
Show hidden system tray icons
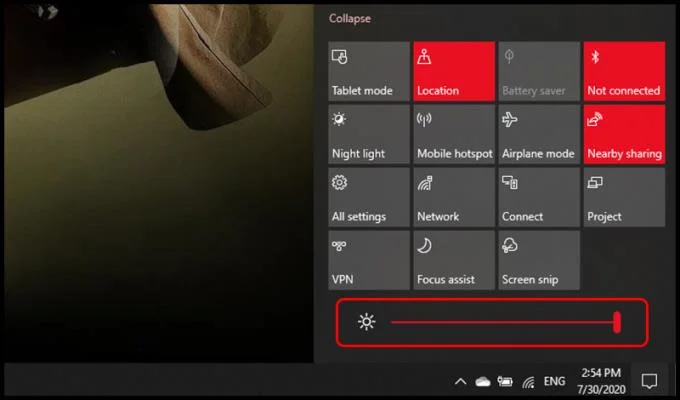[461, 382]
